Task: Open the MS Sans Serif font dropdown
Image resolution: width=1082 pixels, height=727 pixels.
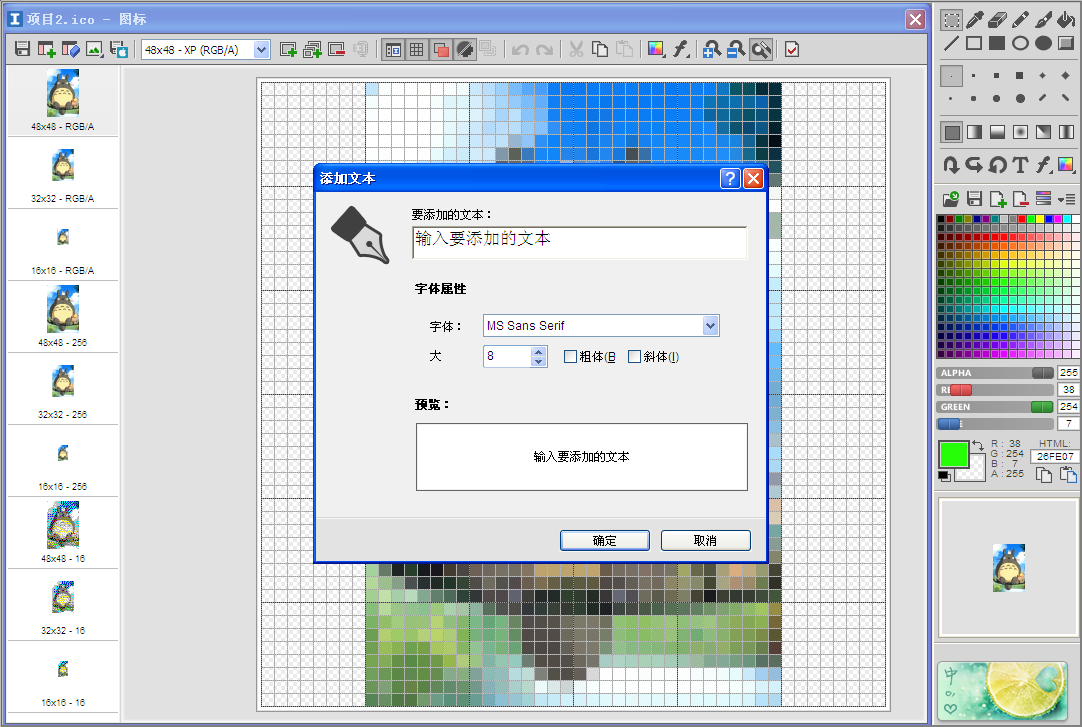Action: point(600,325)
